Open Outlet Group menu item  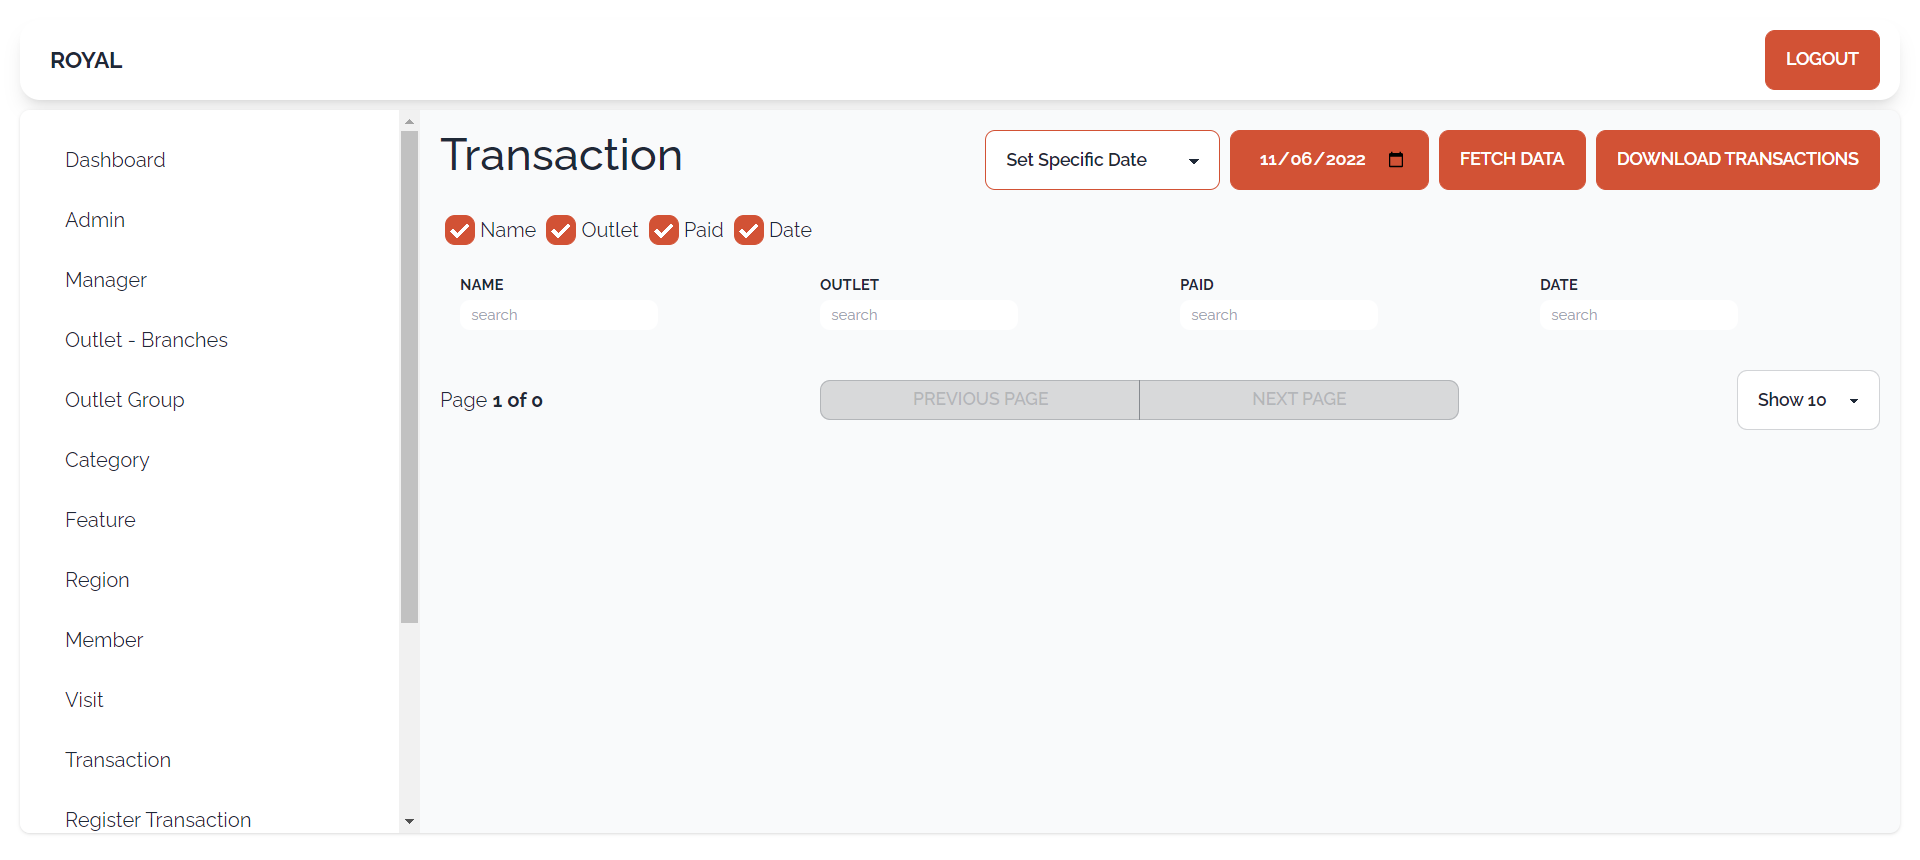coord(125,400)
